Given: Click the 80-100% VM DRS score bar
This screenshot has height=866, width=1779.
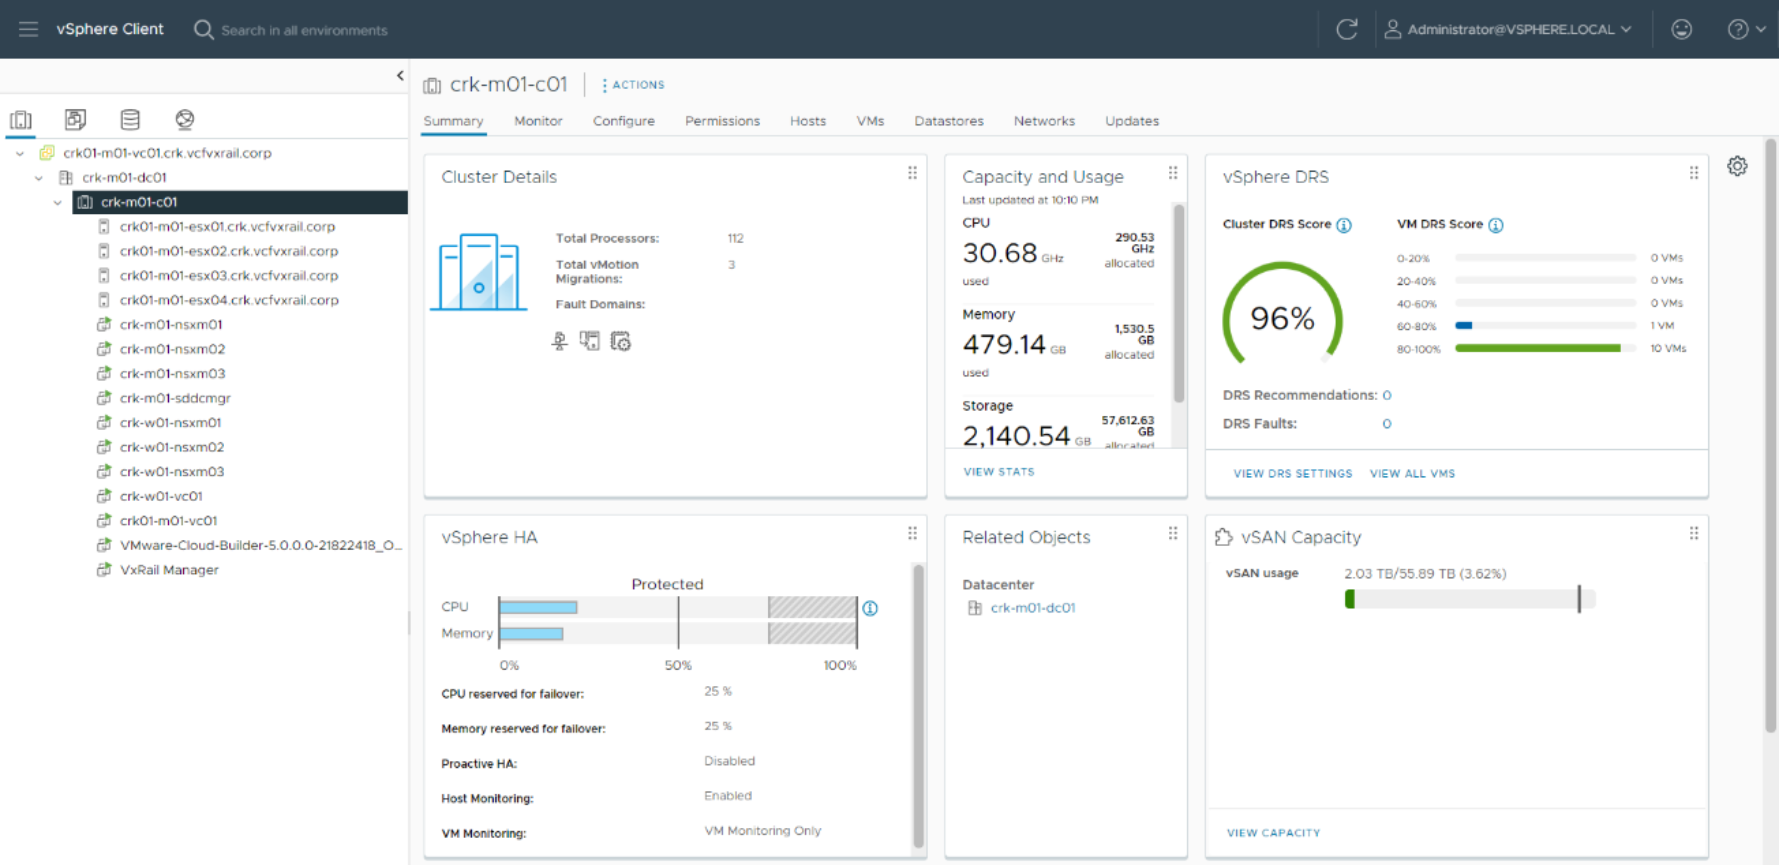Looking at the screenshot, I should (x=1546, y=349).
